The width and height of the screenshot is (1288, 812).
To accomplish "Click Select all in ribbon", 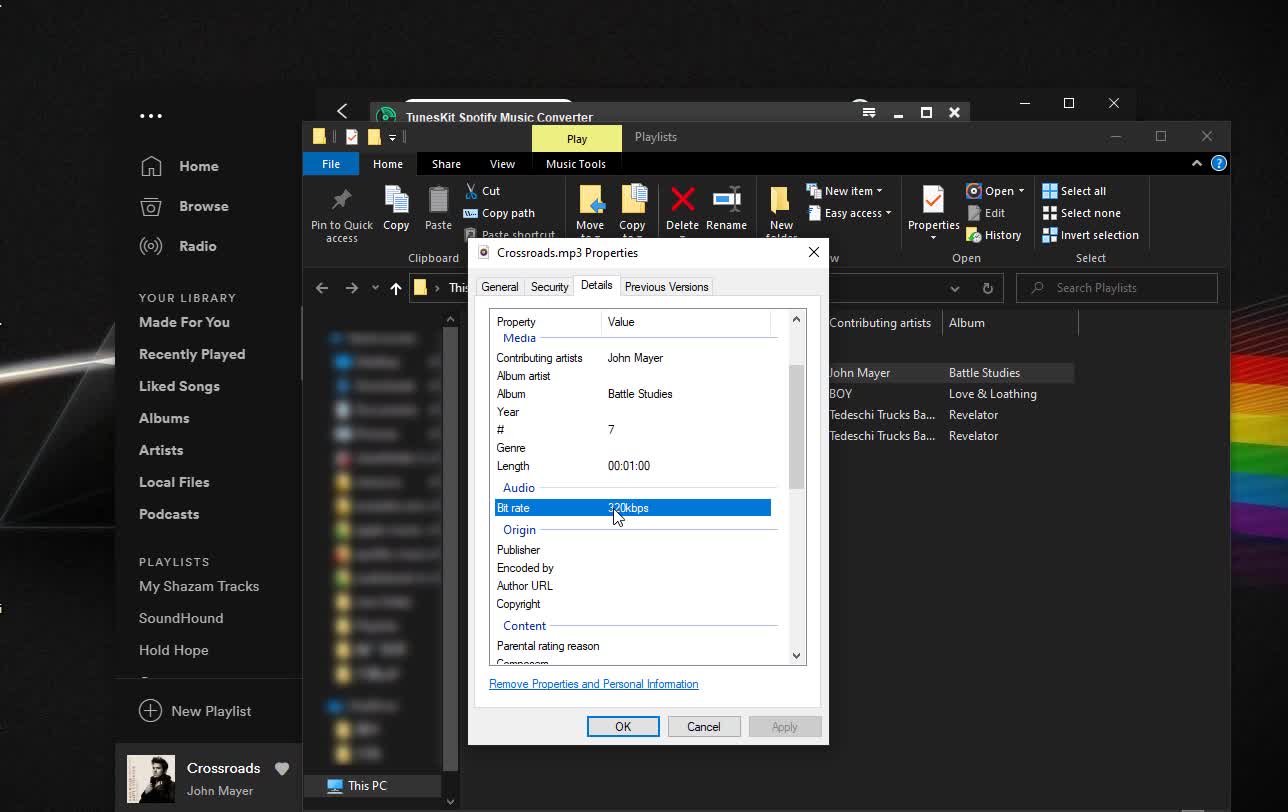I will [x=1074, y=191].
